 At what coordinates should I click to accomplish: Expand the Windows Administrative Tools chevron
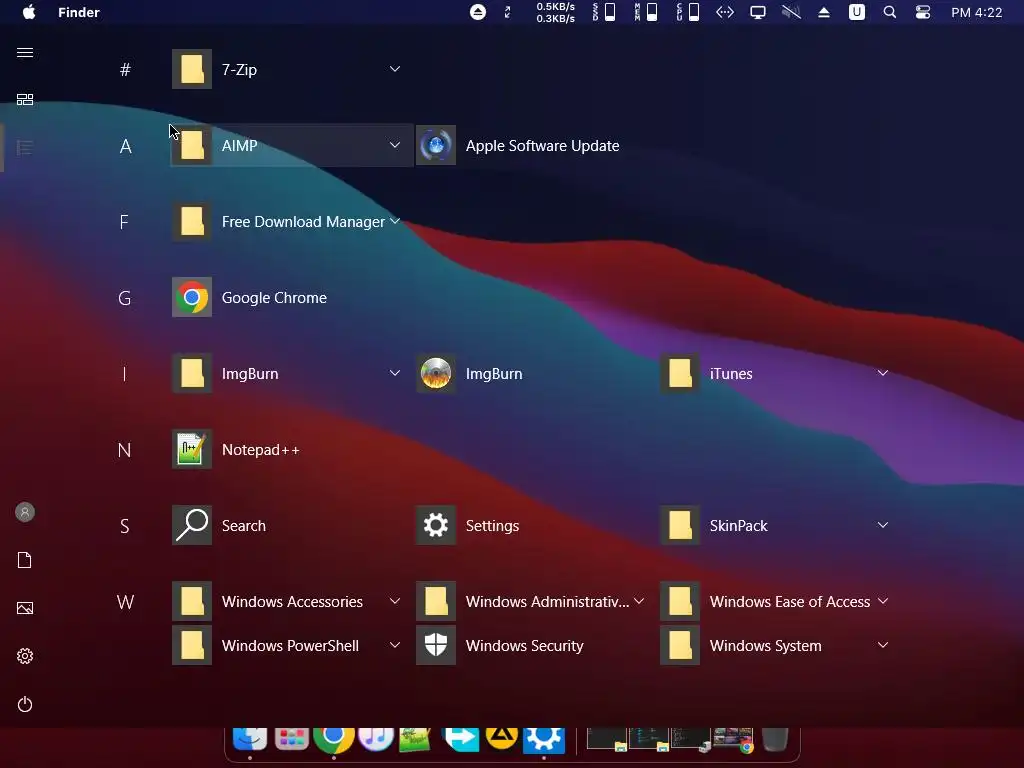tap(639, 601)
